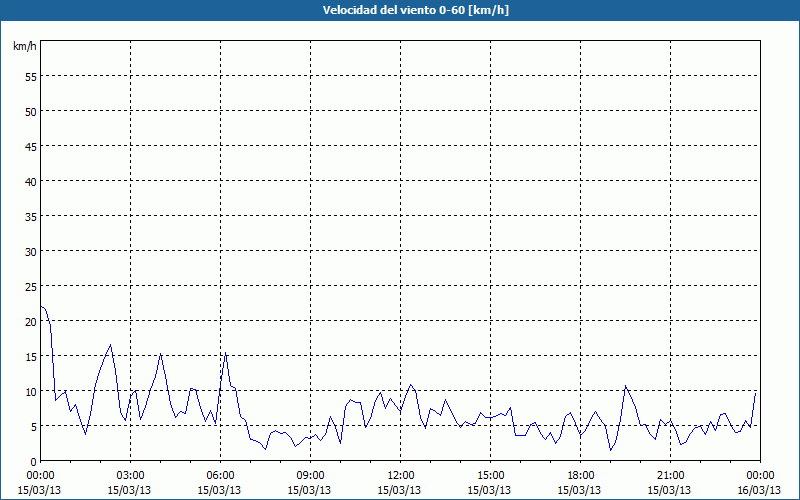Click the wind peak just after 06:00
The image size is (800, 500).
pos(226,353)
